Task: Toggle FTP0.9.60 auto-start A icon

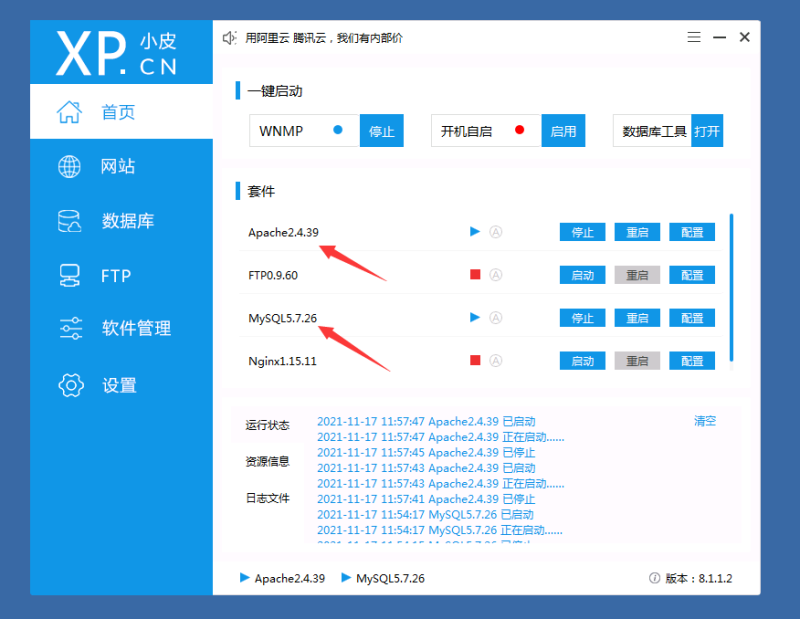Action: 496,275
